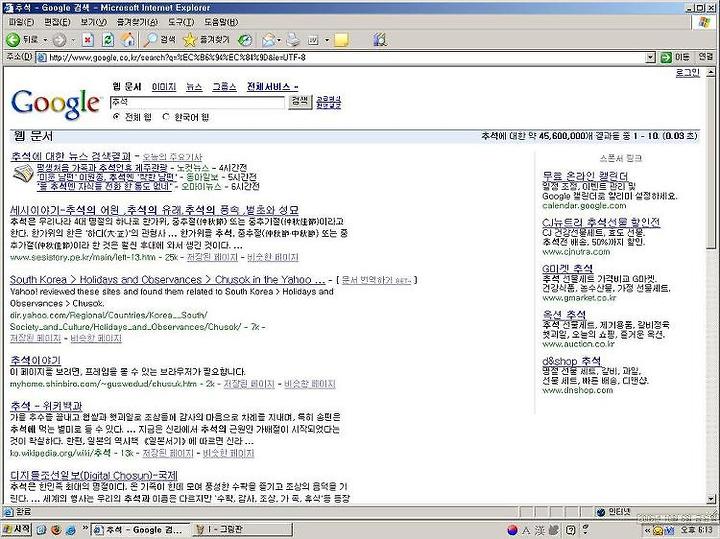
Task: Open the 파일(F) menu
Action: pos(21,22)
